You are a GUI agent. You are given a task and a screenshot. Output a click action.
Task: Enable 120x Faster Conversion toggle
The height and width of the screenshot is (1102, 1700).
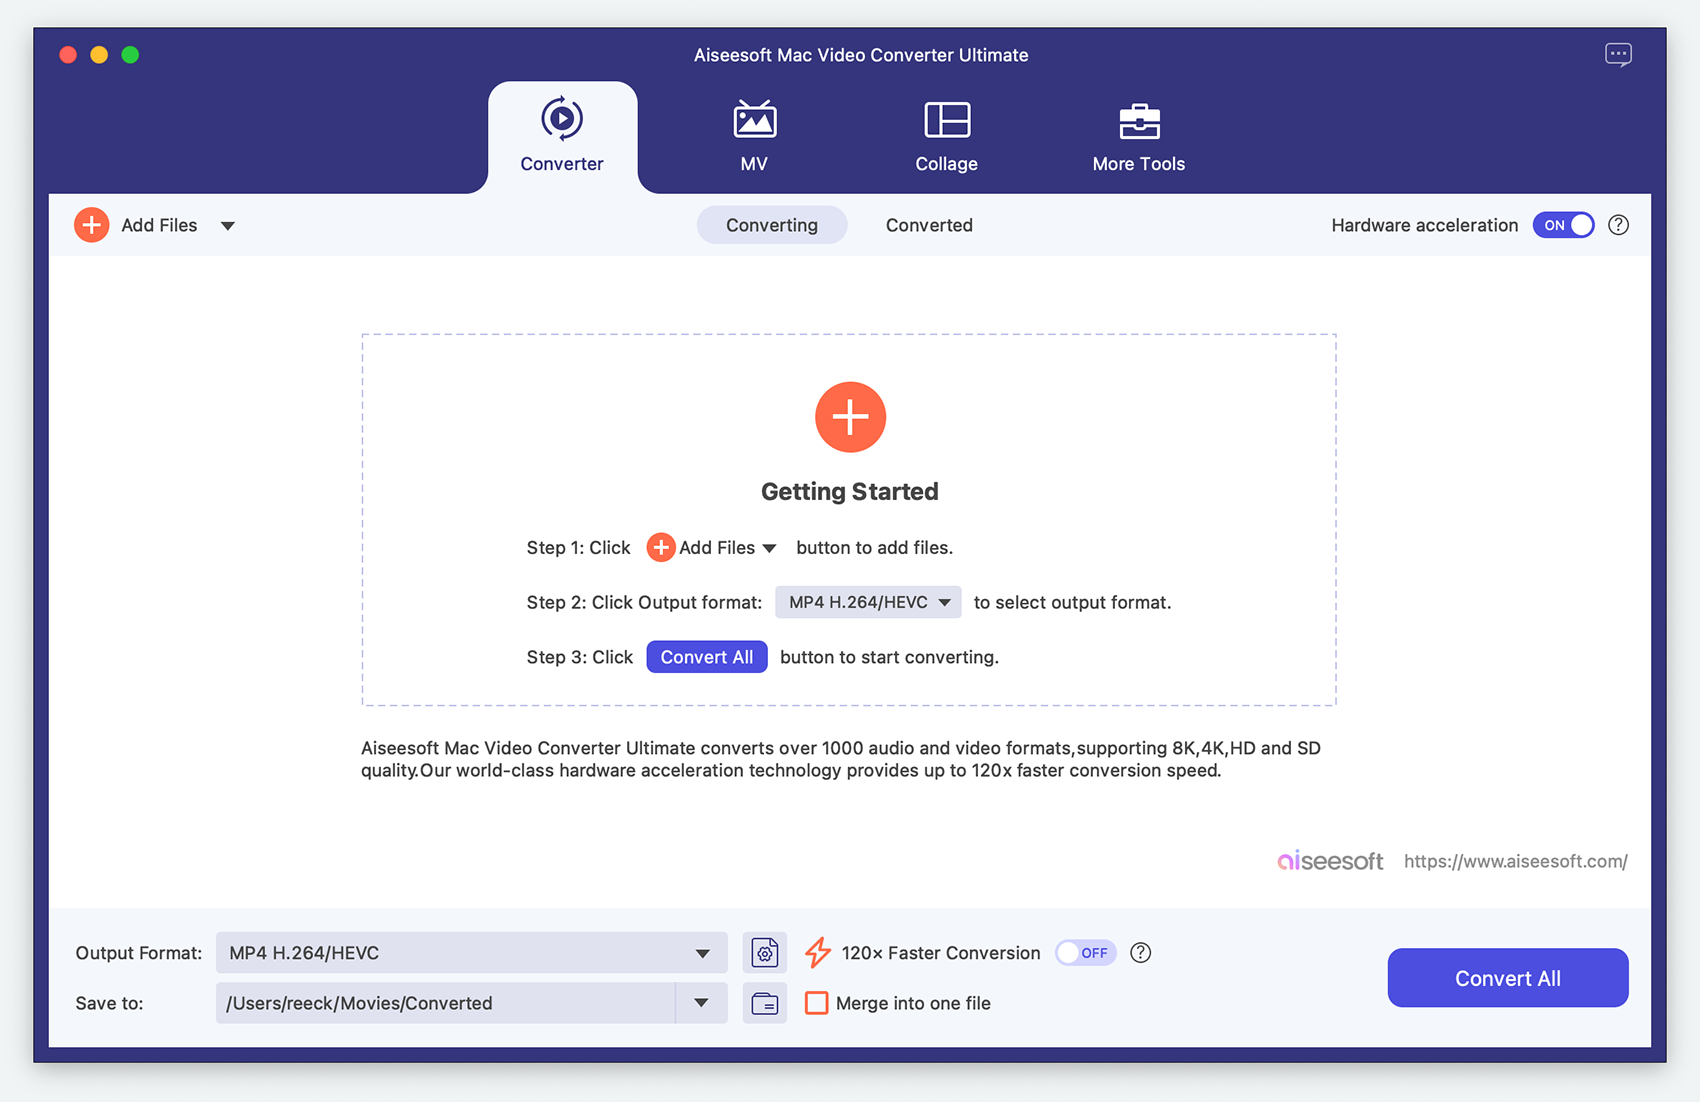pyautogui.click(x=1086, y=953)
